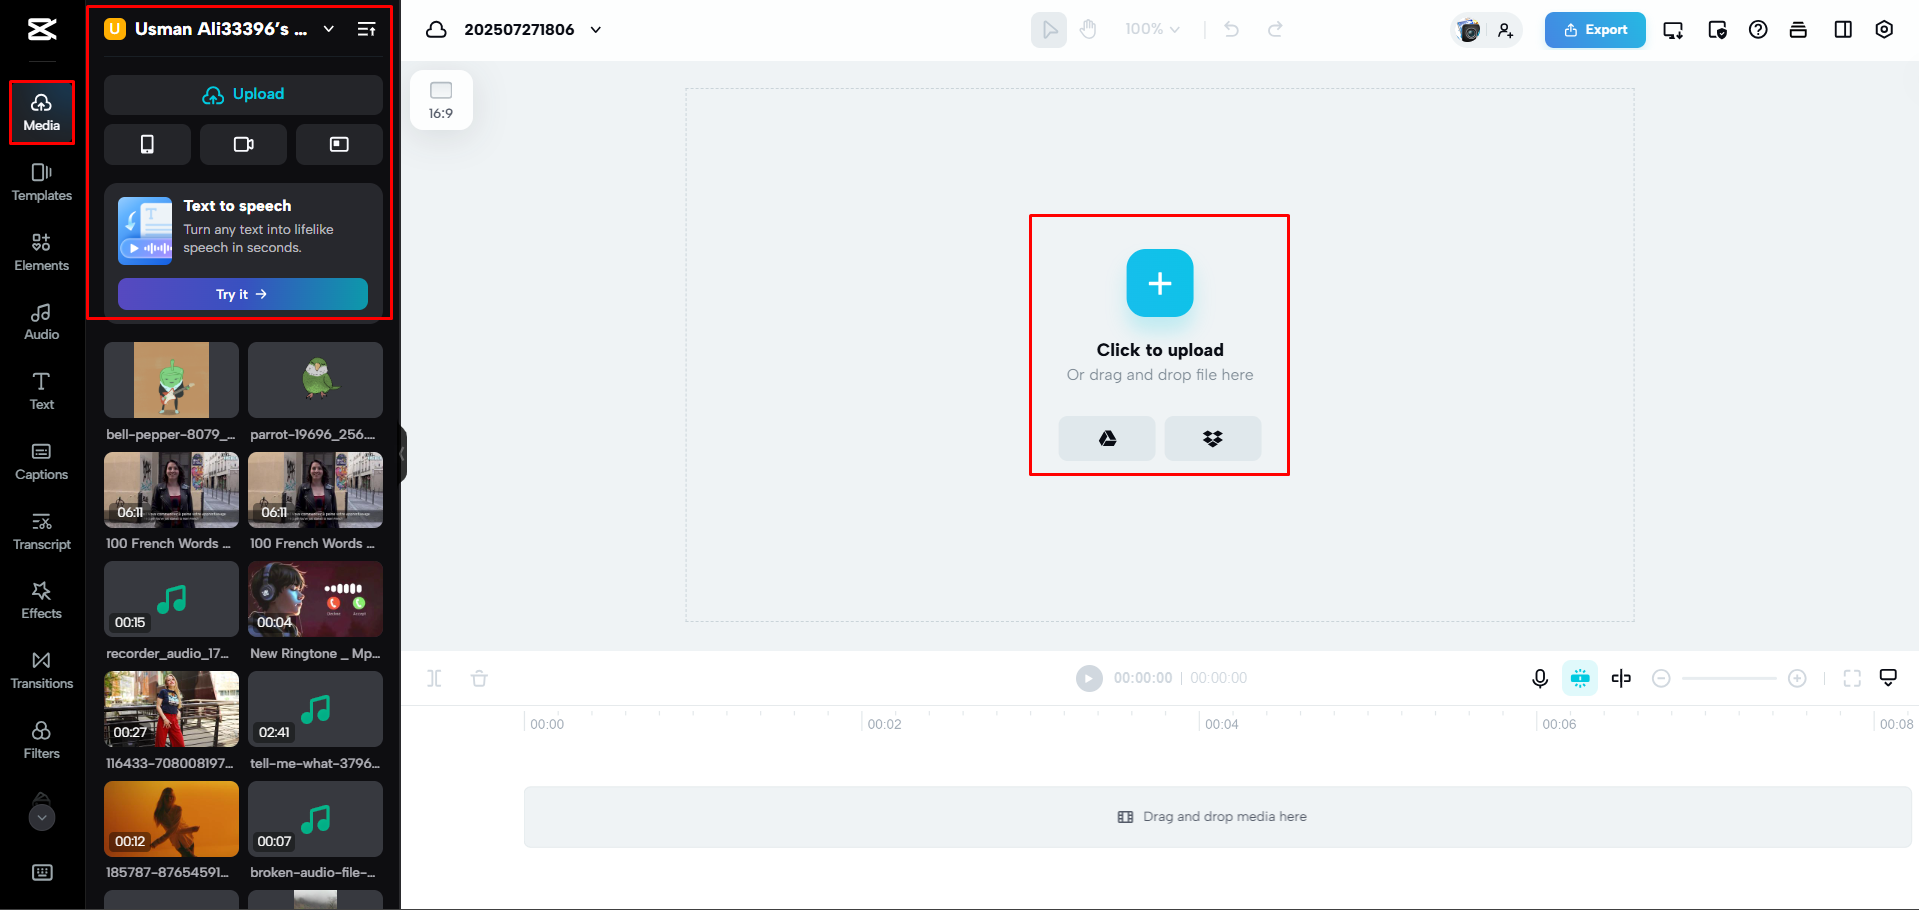Start camera recording icon
The height and width of the screenshot is (910, 1919).
[x=243, y=144]
